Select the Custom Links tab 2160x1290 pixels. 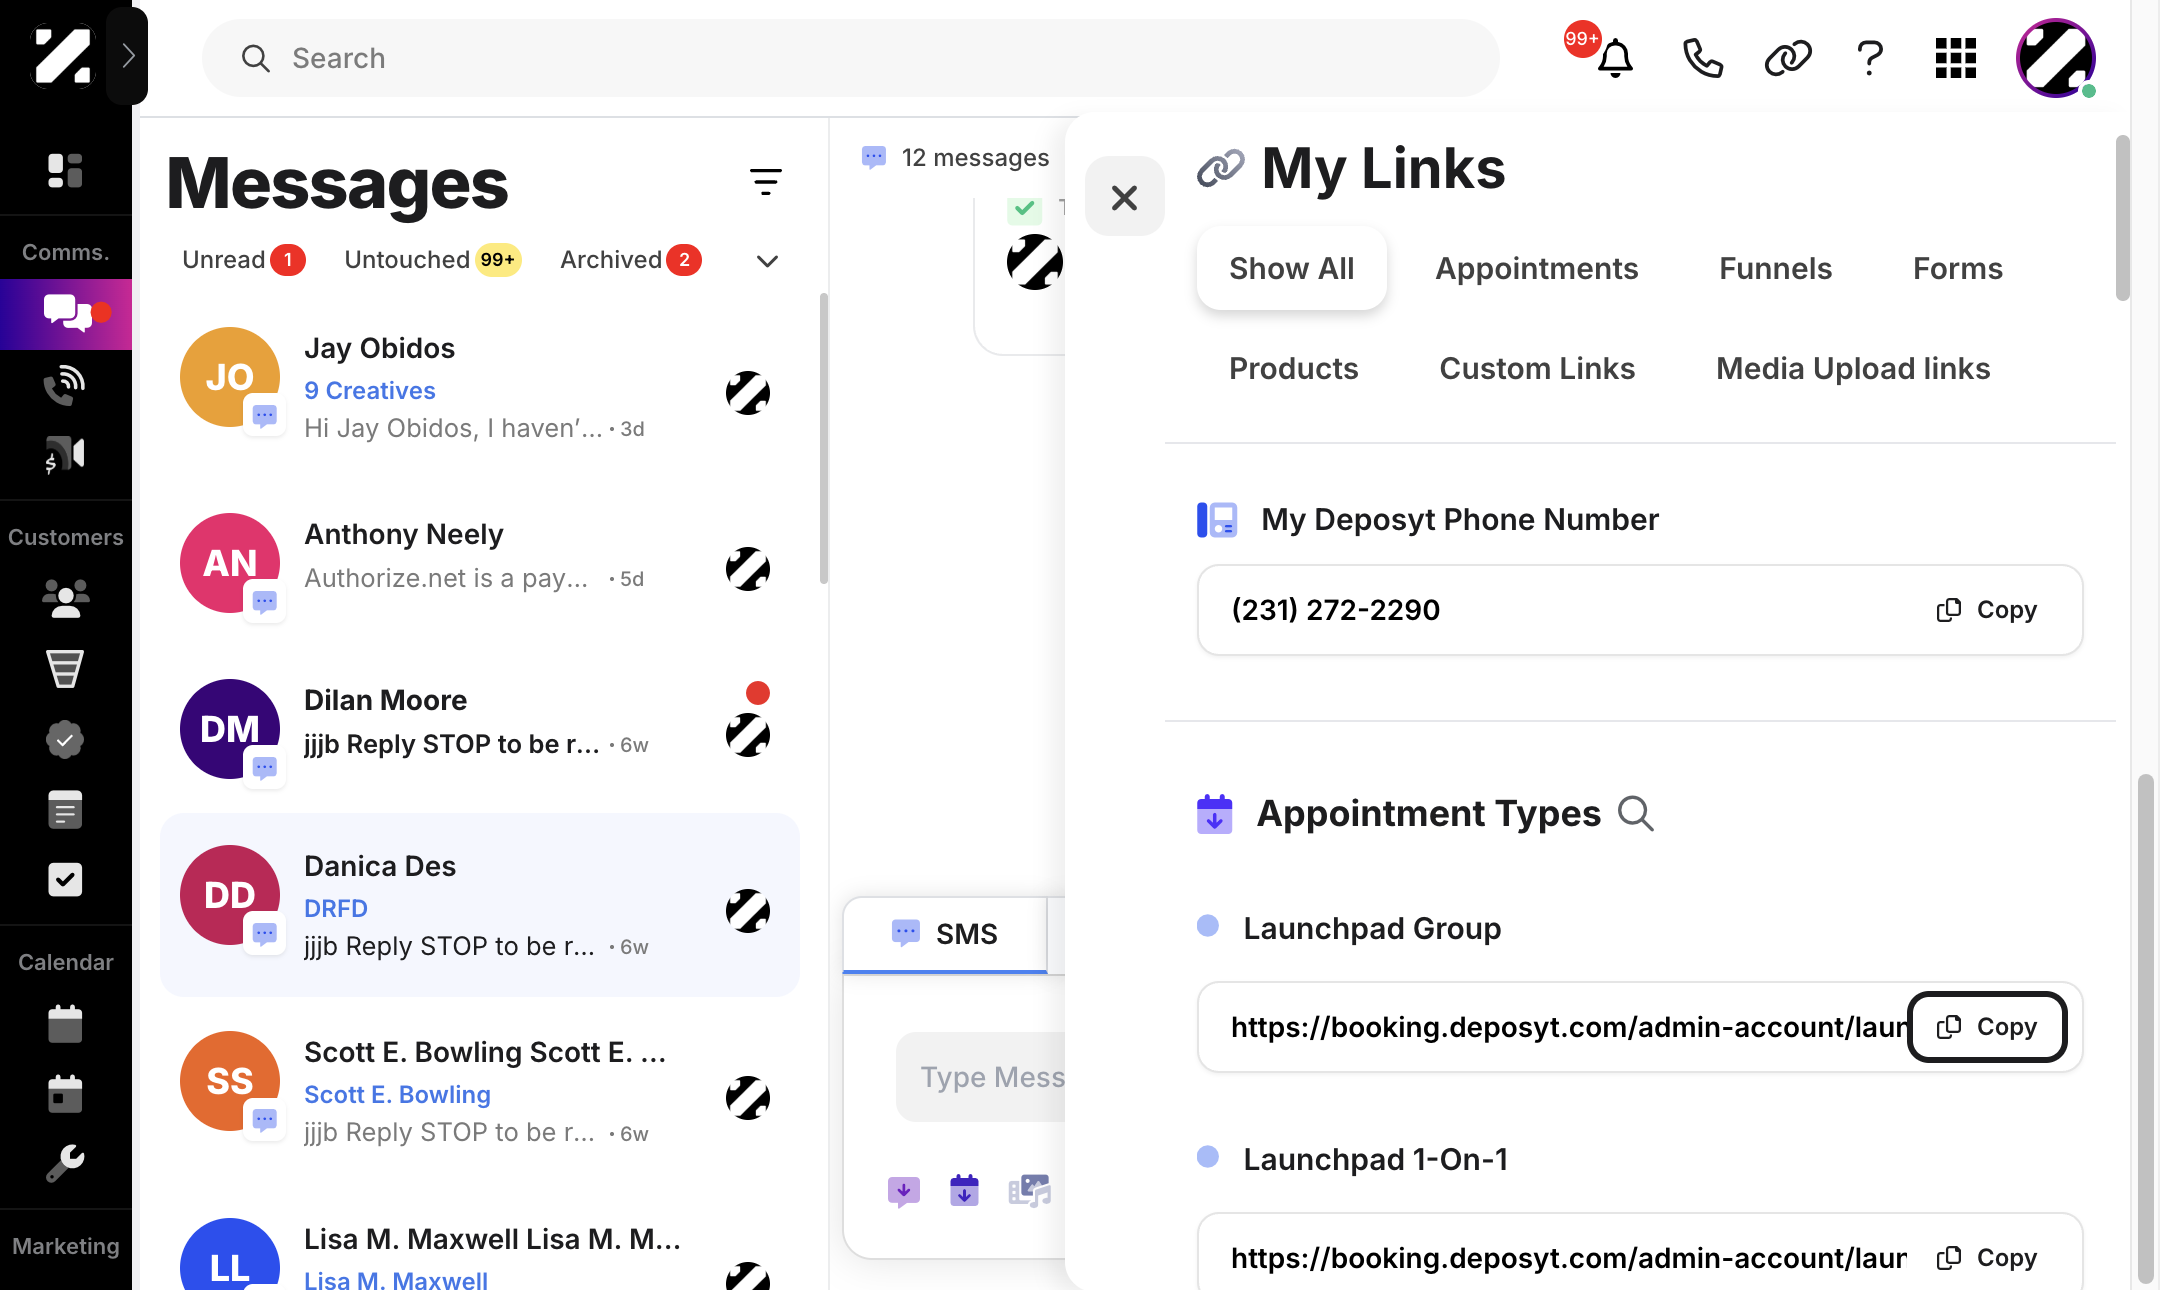click(x=1537, y=368)
